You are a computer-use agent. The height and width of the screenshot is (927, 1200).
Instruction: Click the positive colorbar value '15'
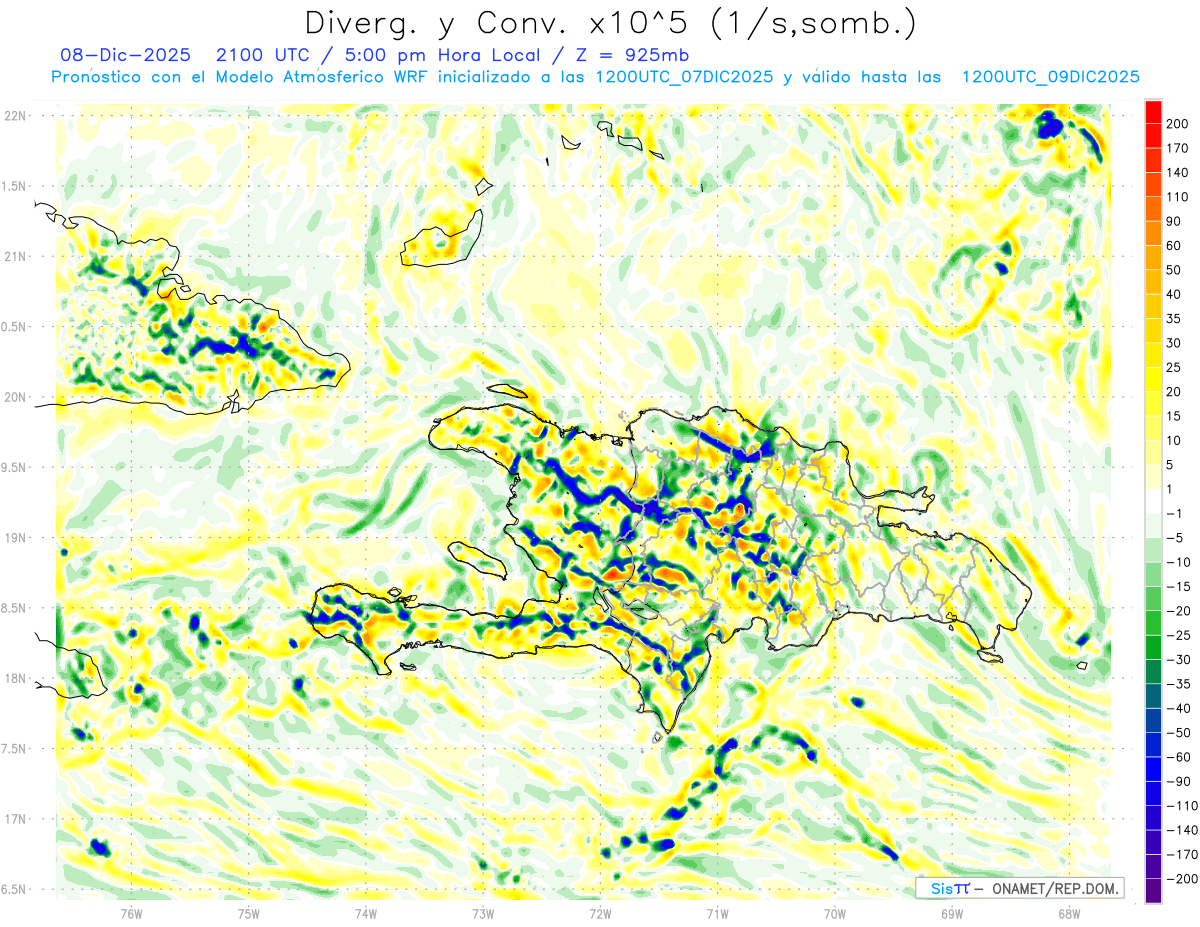[x=1174, y=416]
